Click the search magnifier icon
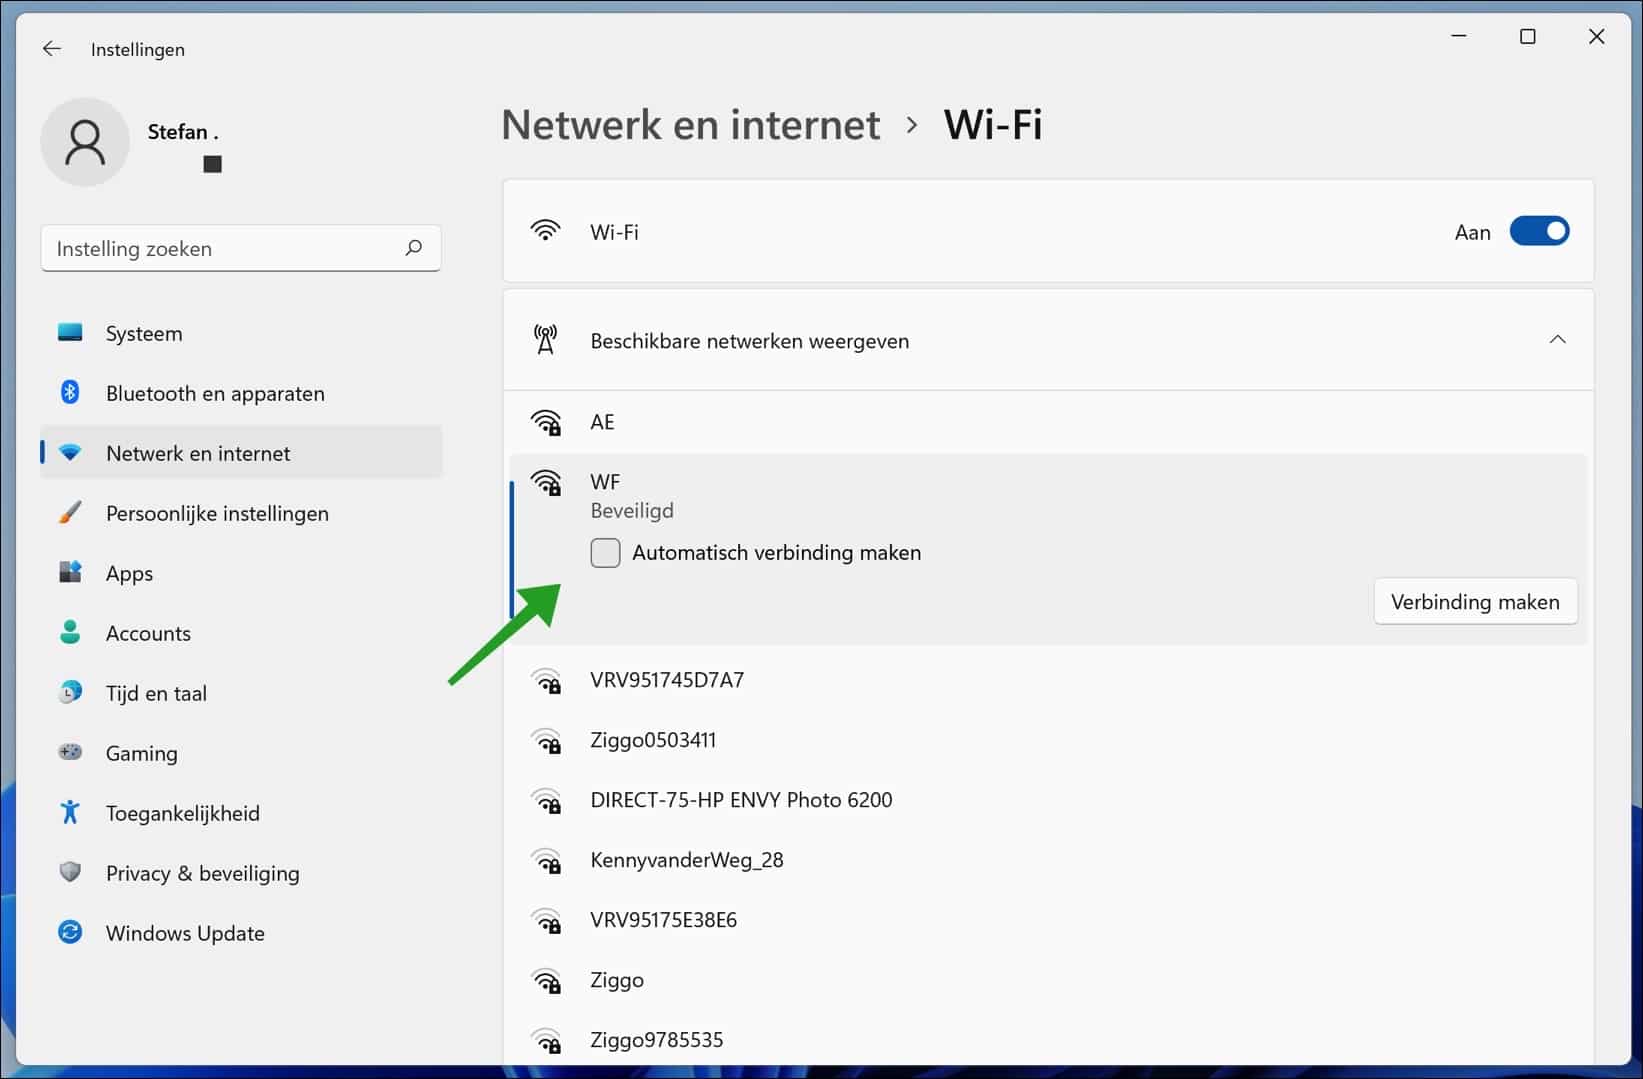This screenshot has width=1643, height=1079. tap(413, 247)
